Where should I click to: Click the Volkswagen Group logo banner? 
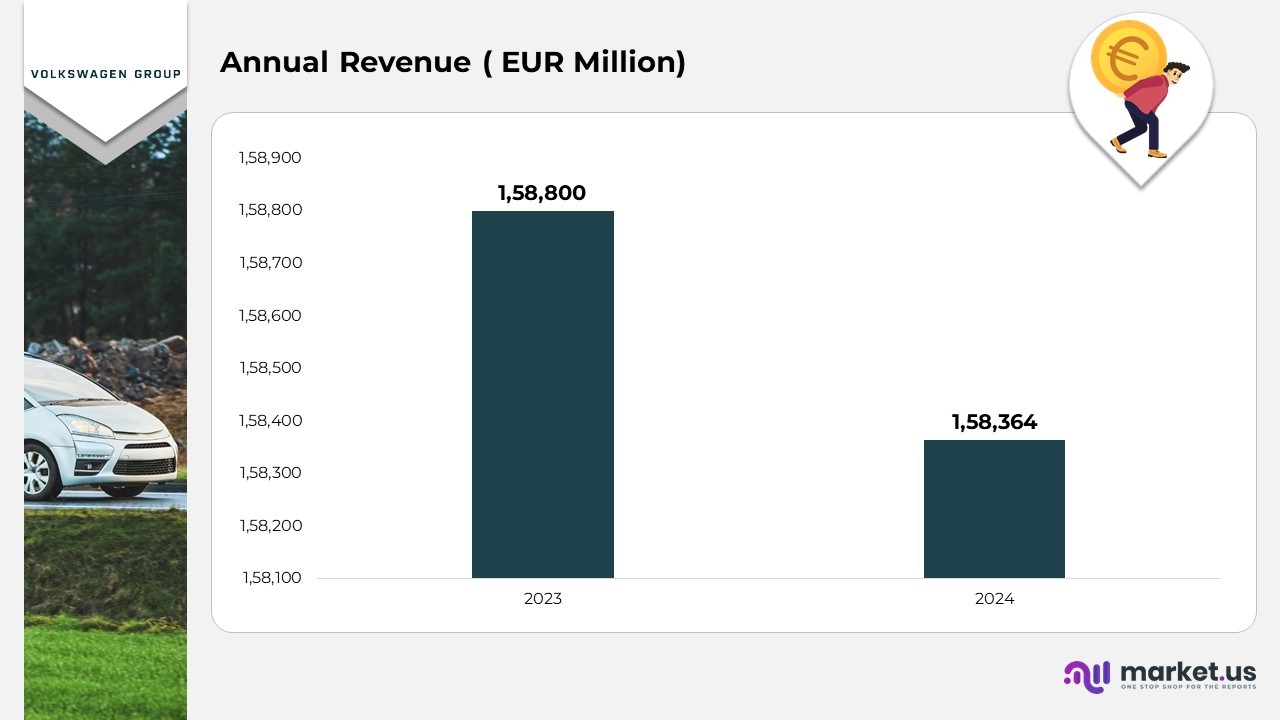pyautogui.click(x=105, y=74)
